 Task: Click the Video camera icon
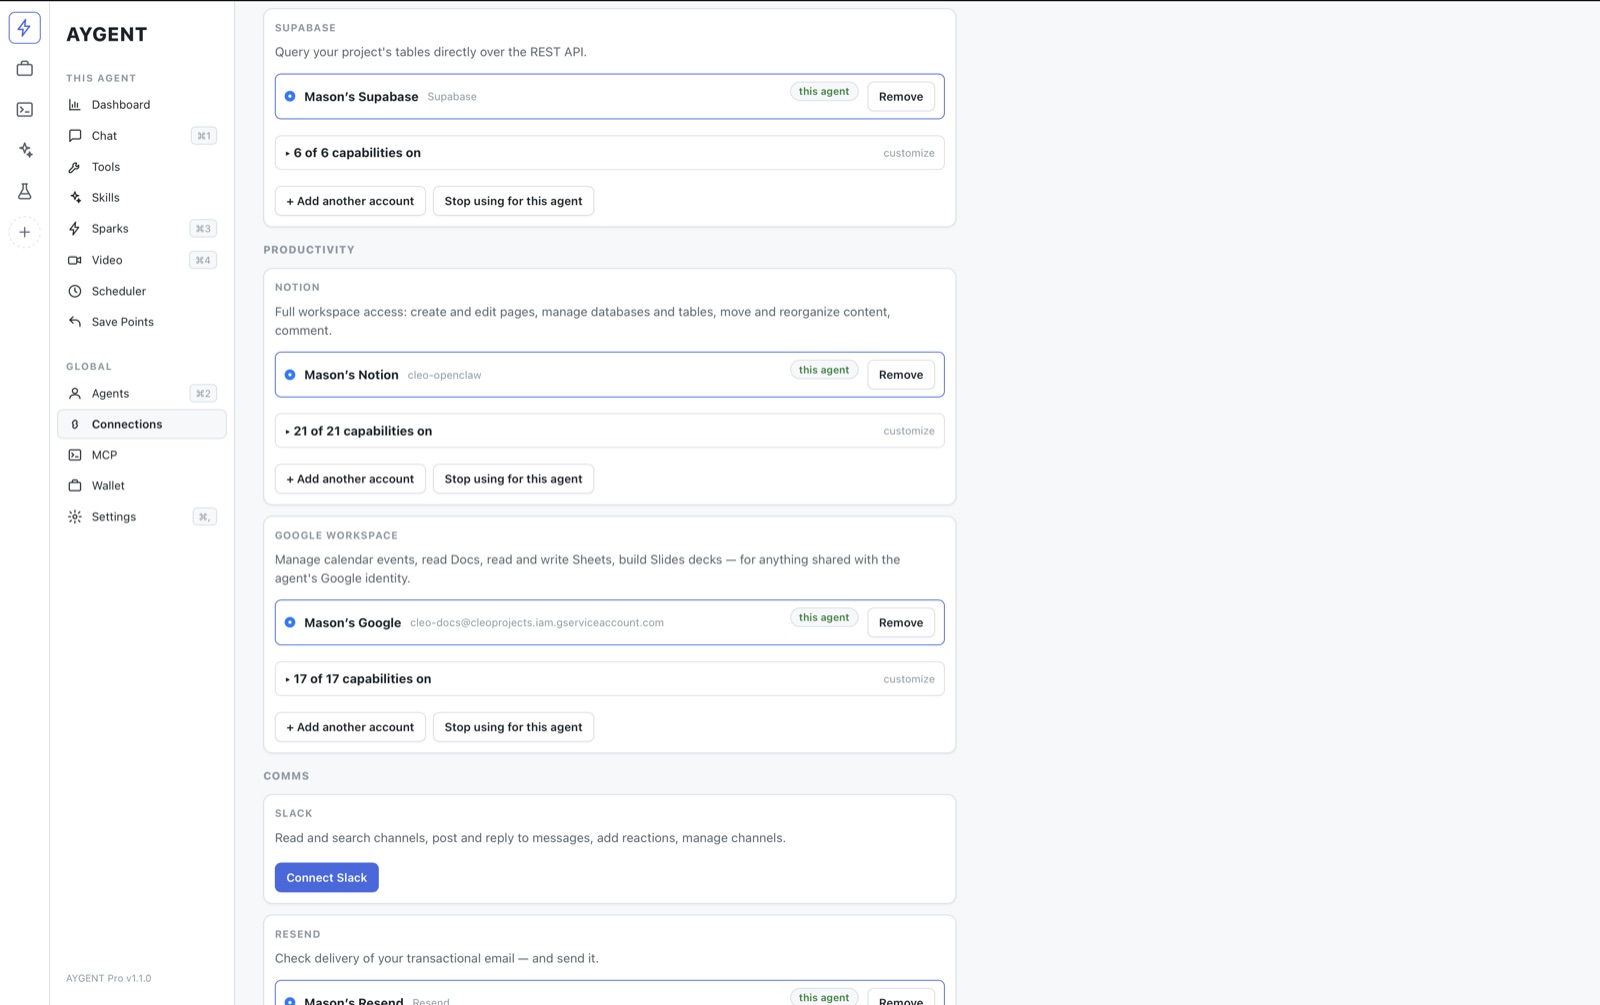75,260
